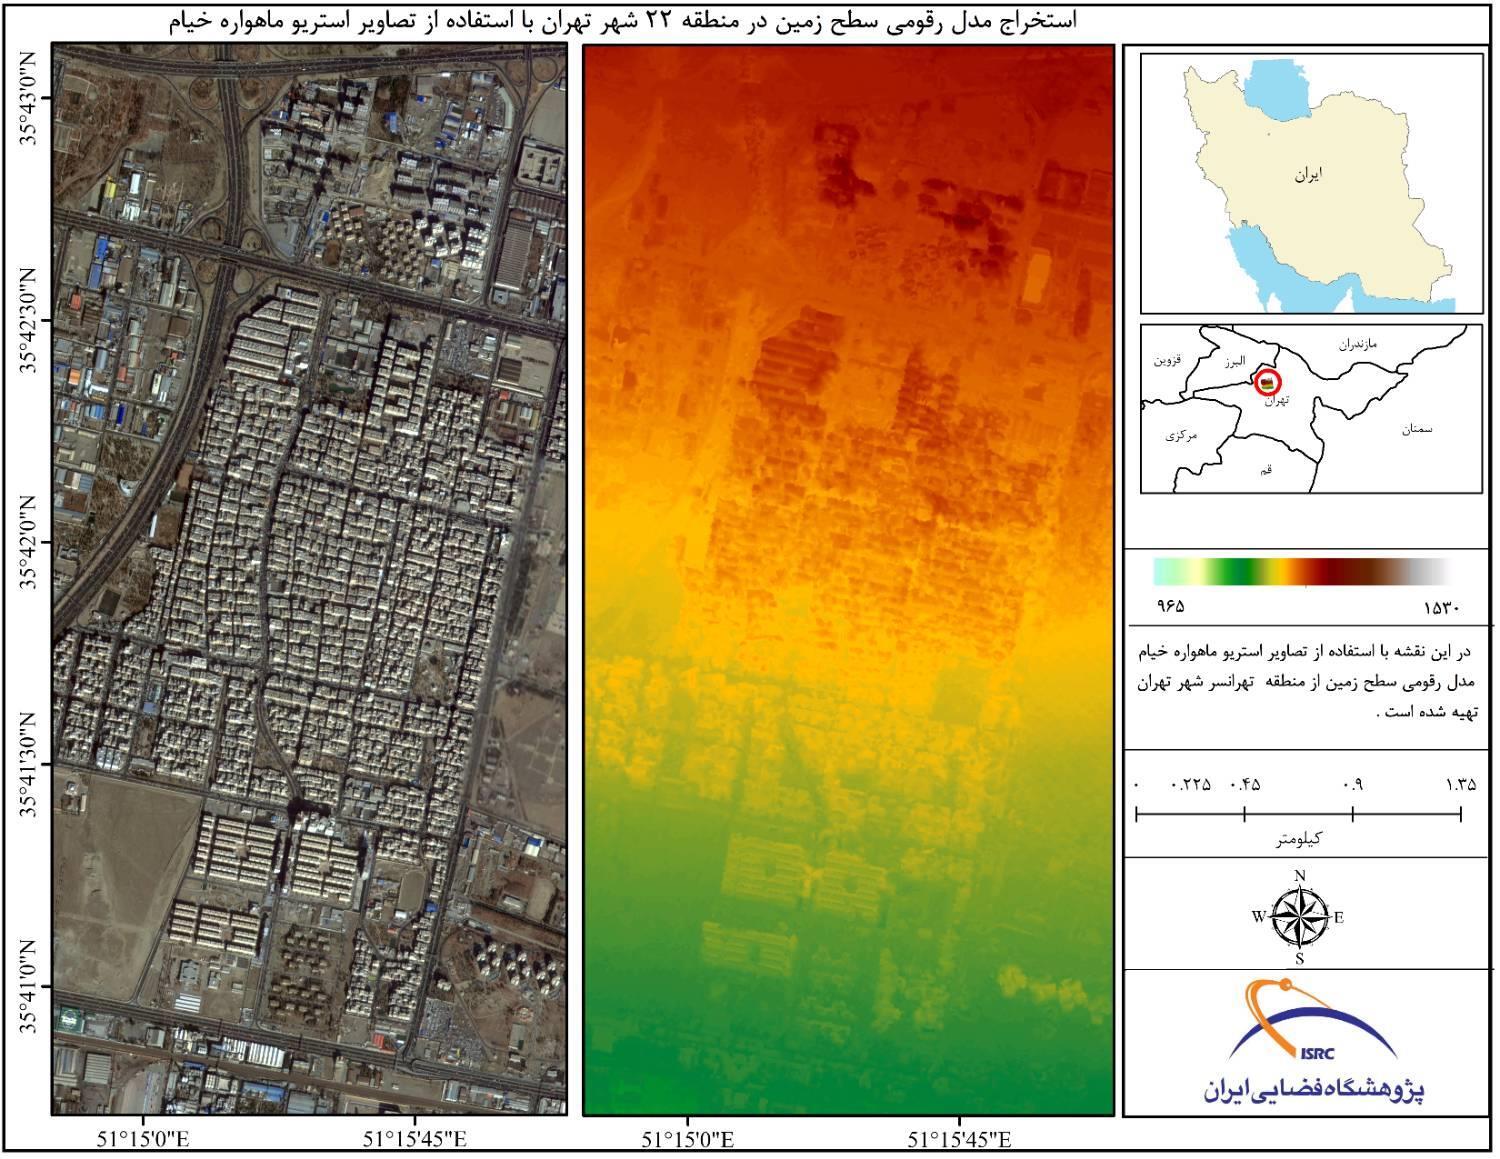Select the مرکزی province label
This screenshot has width=1500, height=1159.
[x=1181, y=436]
